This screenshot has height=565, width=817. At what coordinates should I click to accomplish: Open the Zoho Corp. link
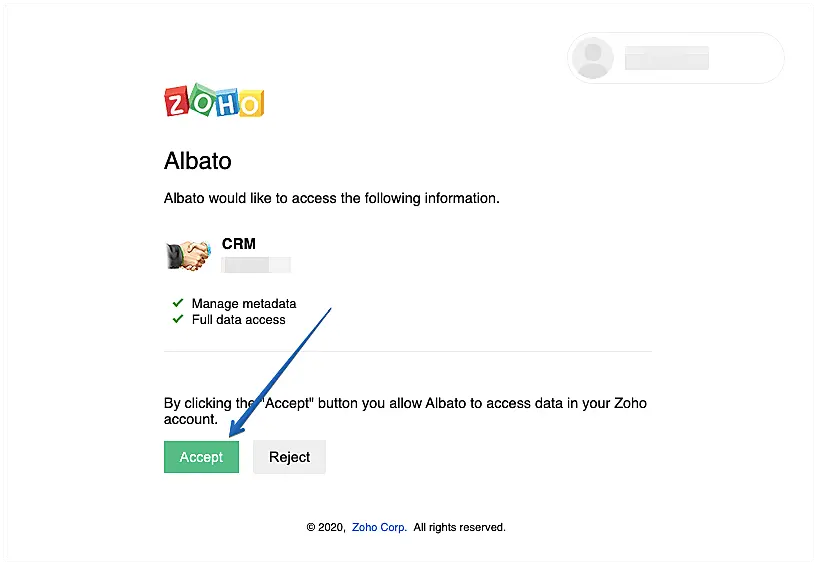click(379, 527)
